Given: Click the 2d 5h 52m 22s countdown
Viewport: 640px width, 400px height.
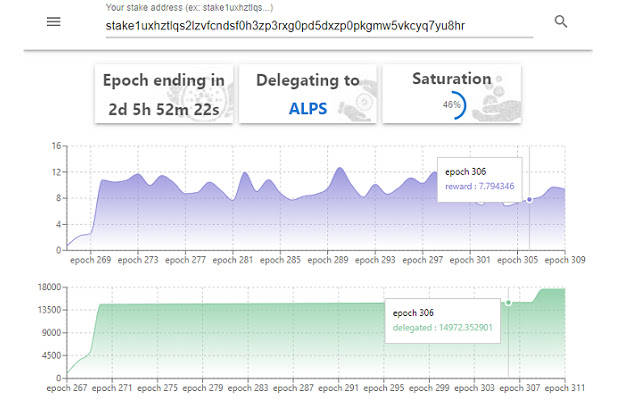Looking at the screenshot, I should pos(165,108).
